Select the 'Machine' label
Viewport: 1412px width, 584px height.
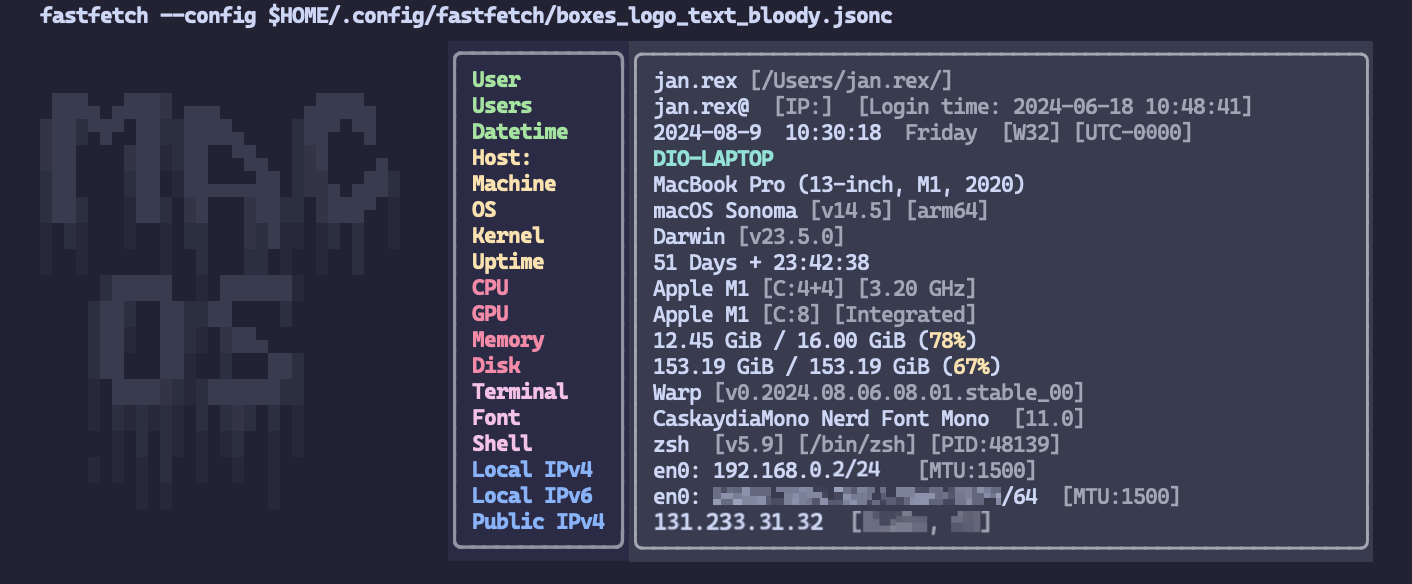tap(514, 184)
